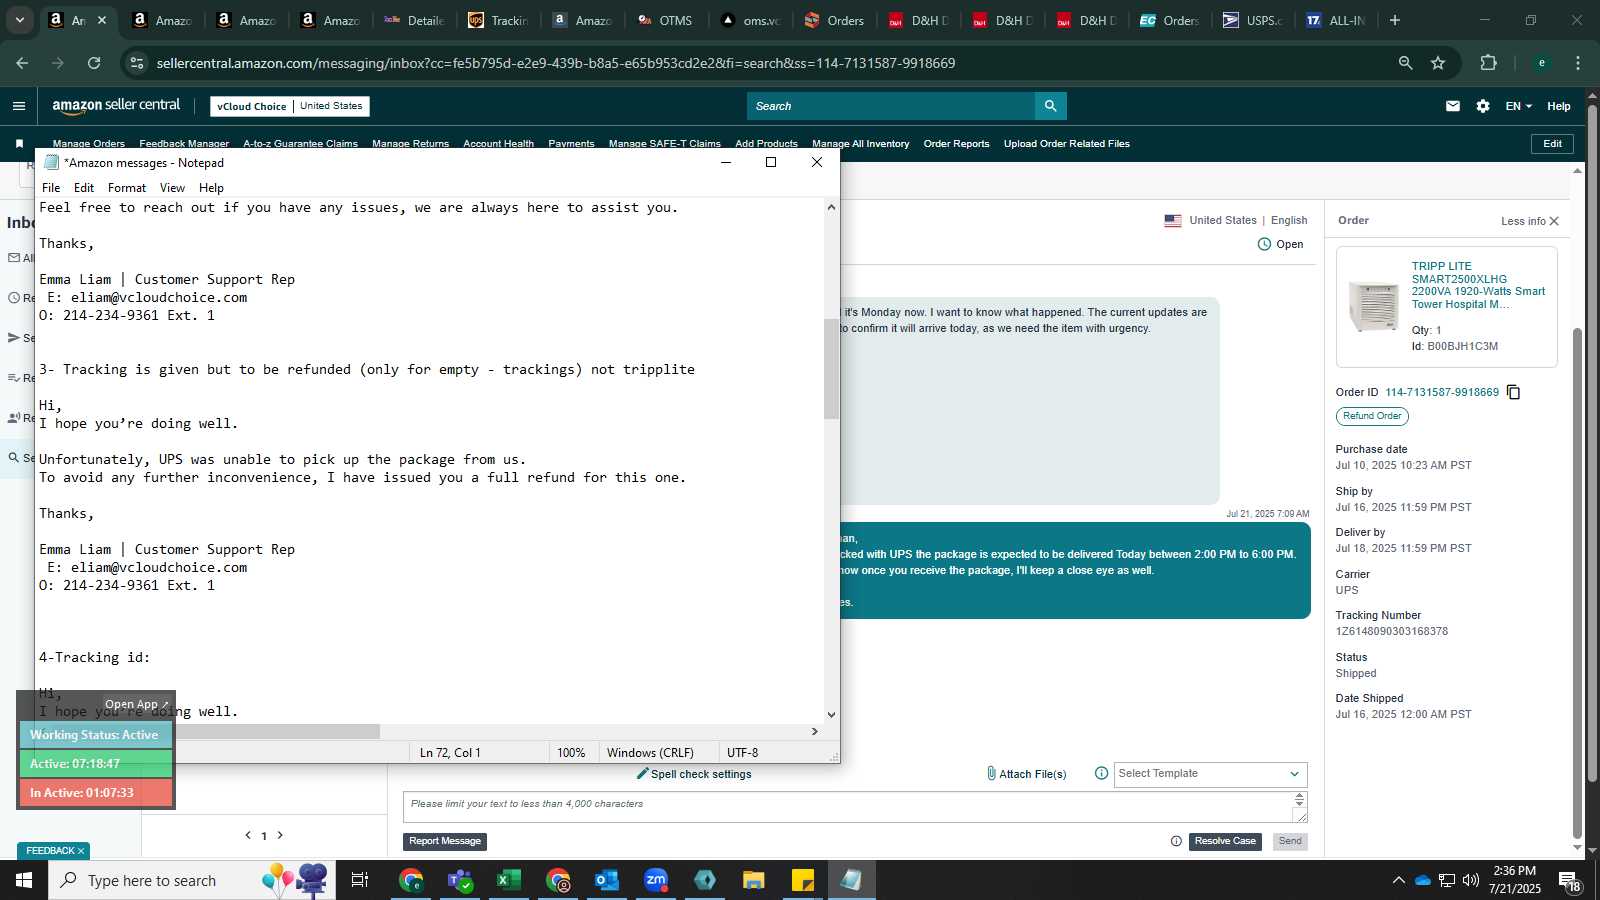1600x900 pixels.
Task: Open Notepad Format menu
Action: [x=127, y=188]
